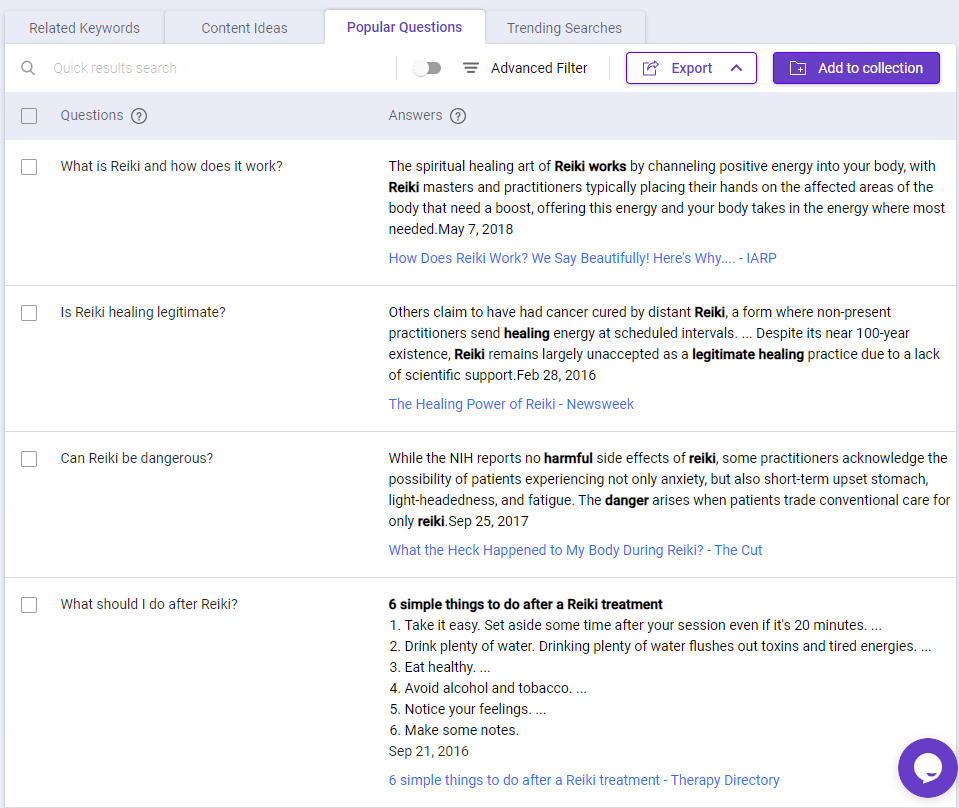
Task: Click question text 'What is Reiki and how does it work?'
Action: [x=171, y=166]
